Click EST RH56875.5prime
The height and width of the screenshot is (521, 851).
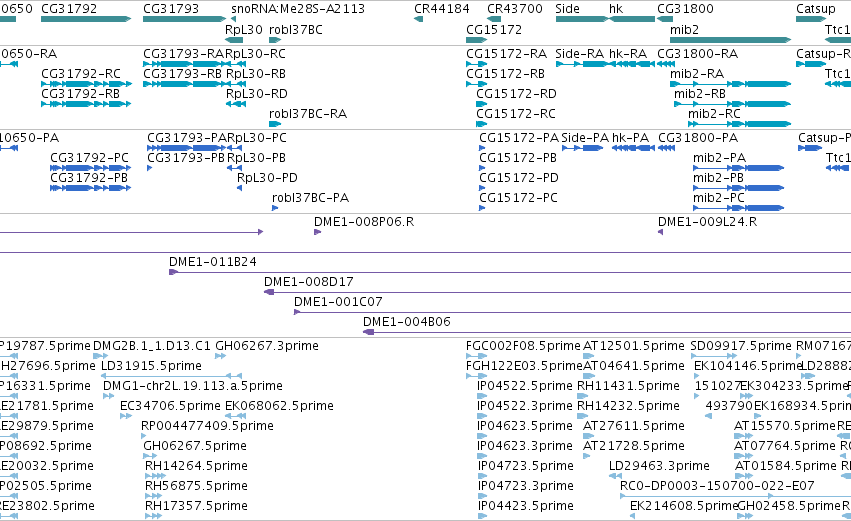point(196,487)
